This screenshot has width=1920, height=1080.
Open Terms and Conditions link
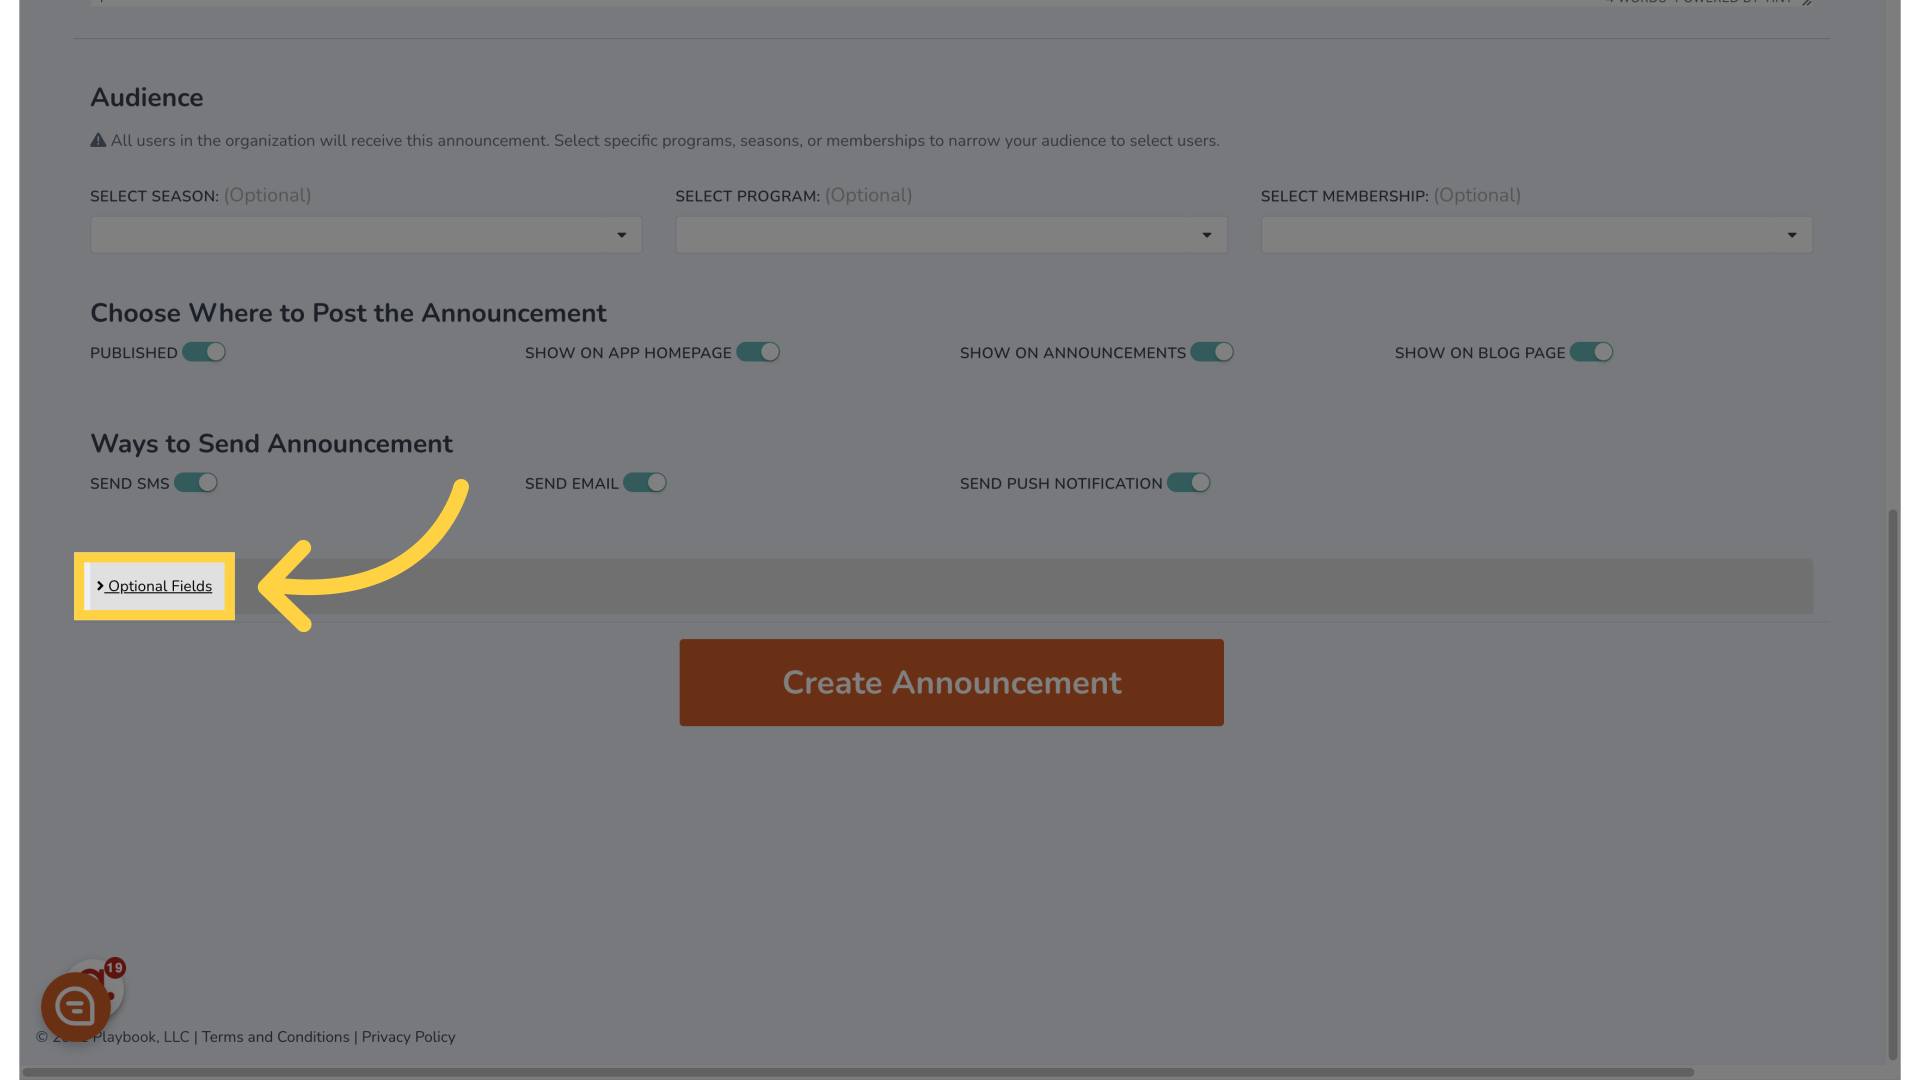click(274, 1038)
